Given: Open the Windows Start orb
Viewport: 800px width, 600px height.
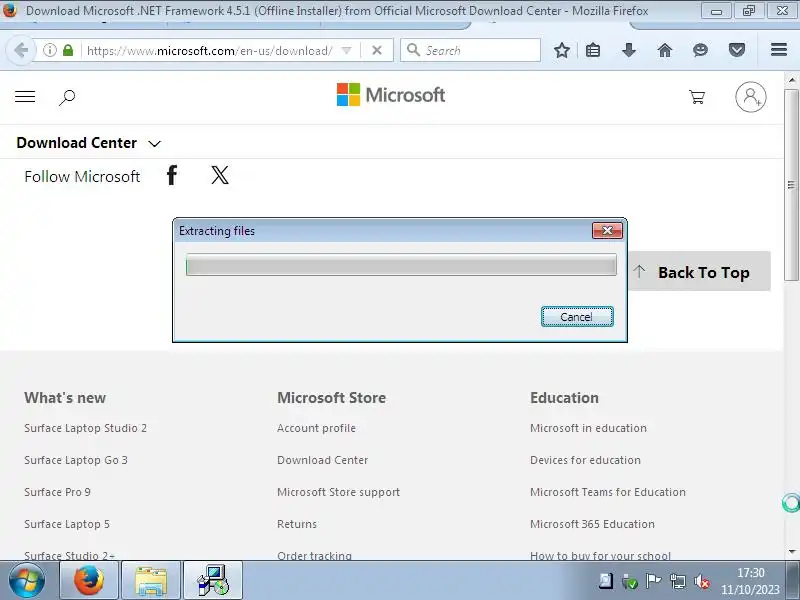Looking at the screenshot, I should click(27, 581).
